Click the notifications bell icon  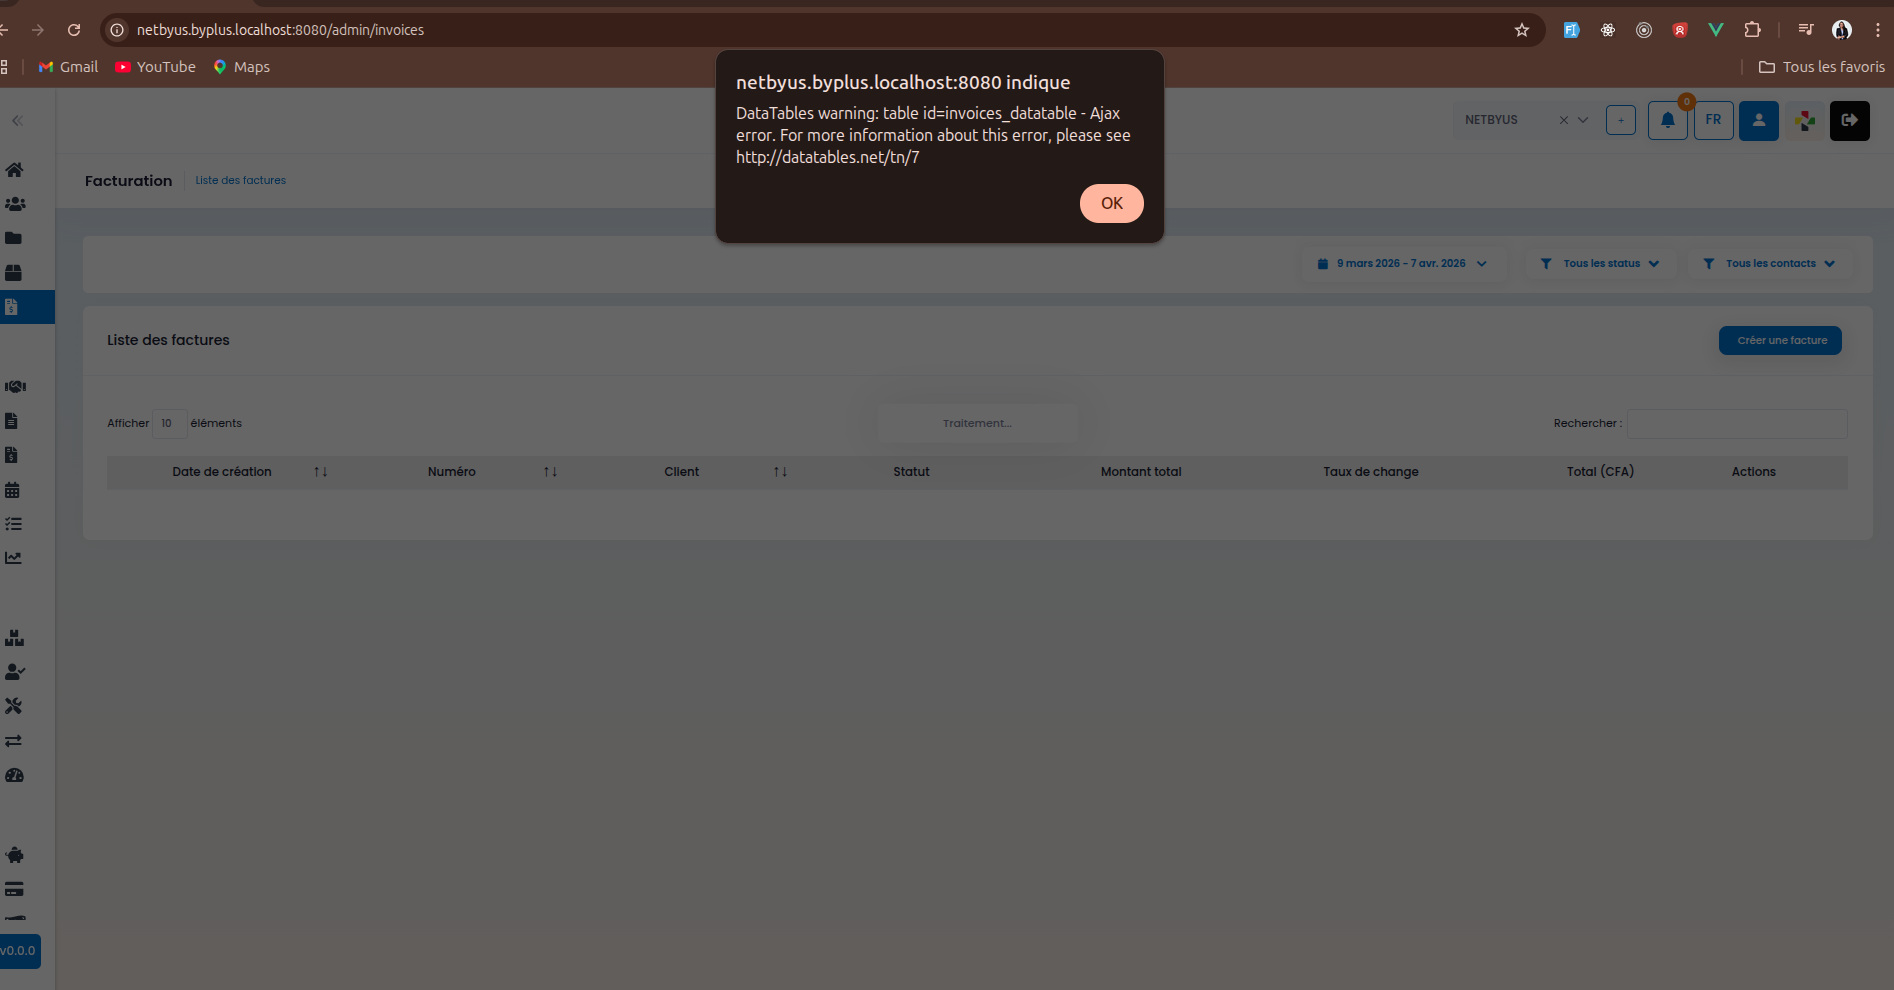[x=1667, y=121]
